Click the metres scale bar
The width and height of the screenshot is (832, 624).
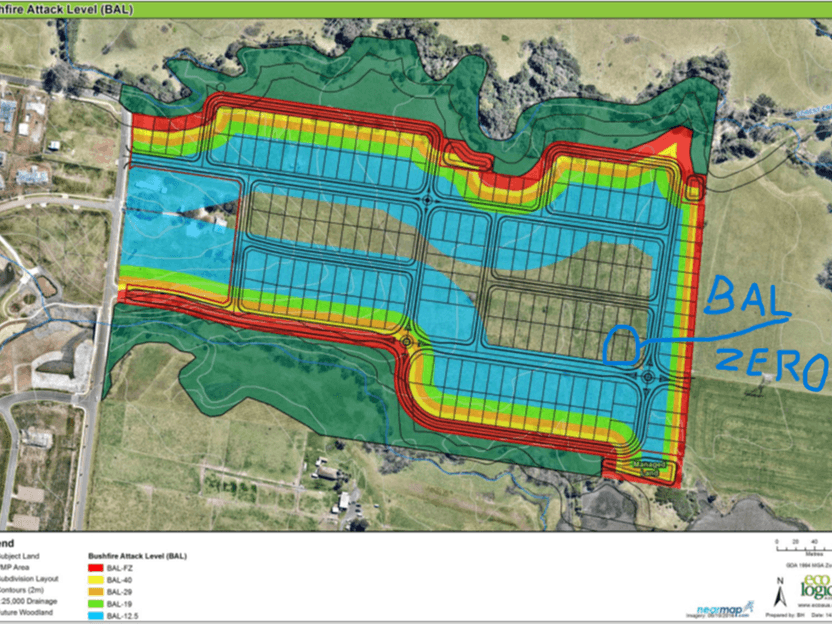(803, 548)
